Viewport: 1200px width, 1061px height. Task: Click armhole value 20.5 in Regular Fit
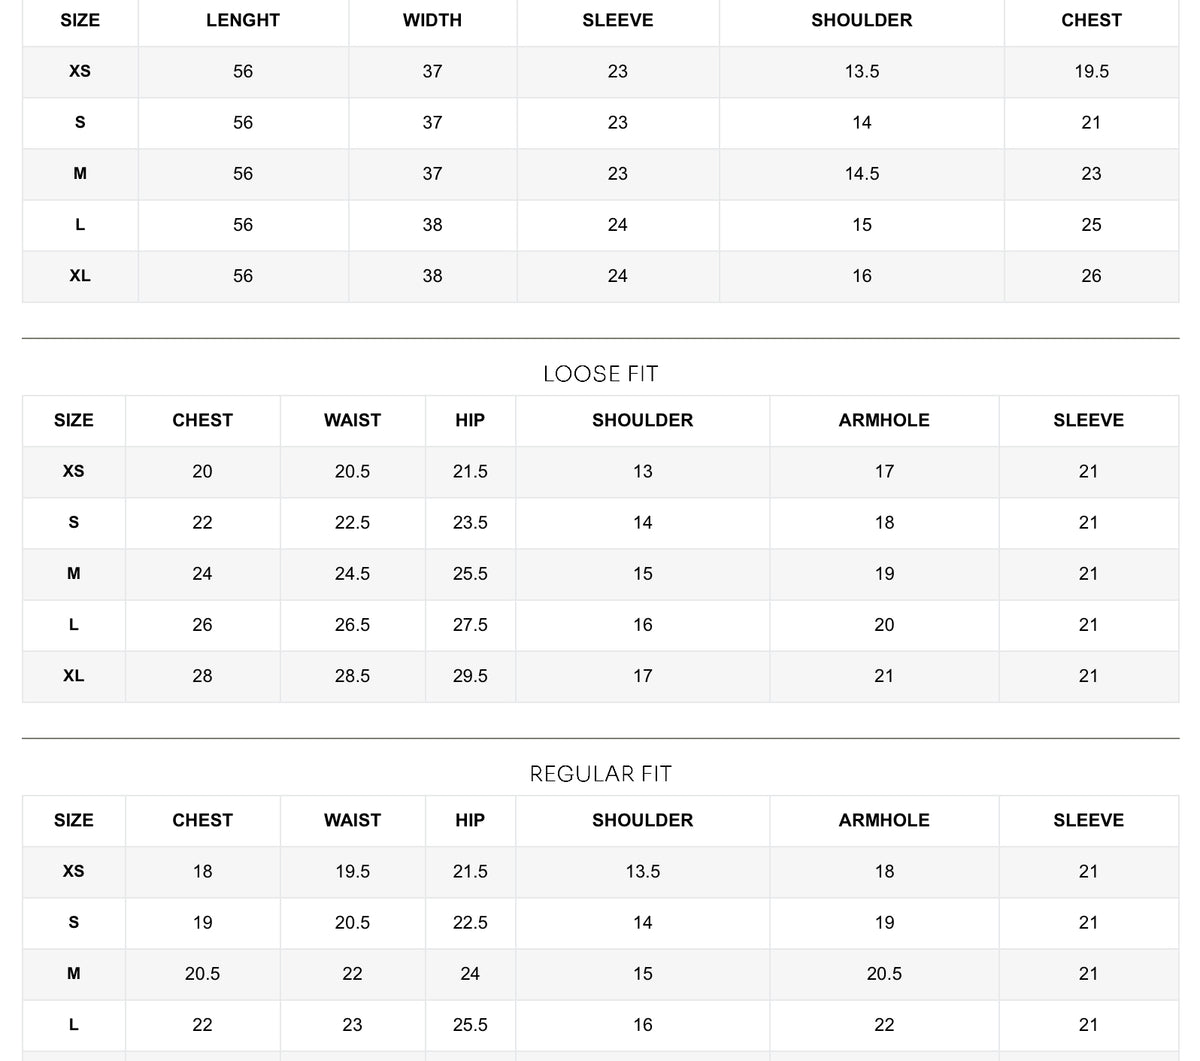point(884,974)
